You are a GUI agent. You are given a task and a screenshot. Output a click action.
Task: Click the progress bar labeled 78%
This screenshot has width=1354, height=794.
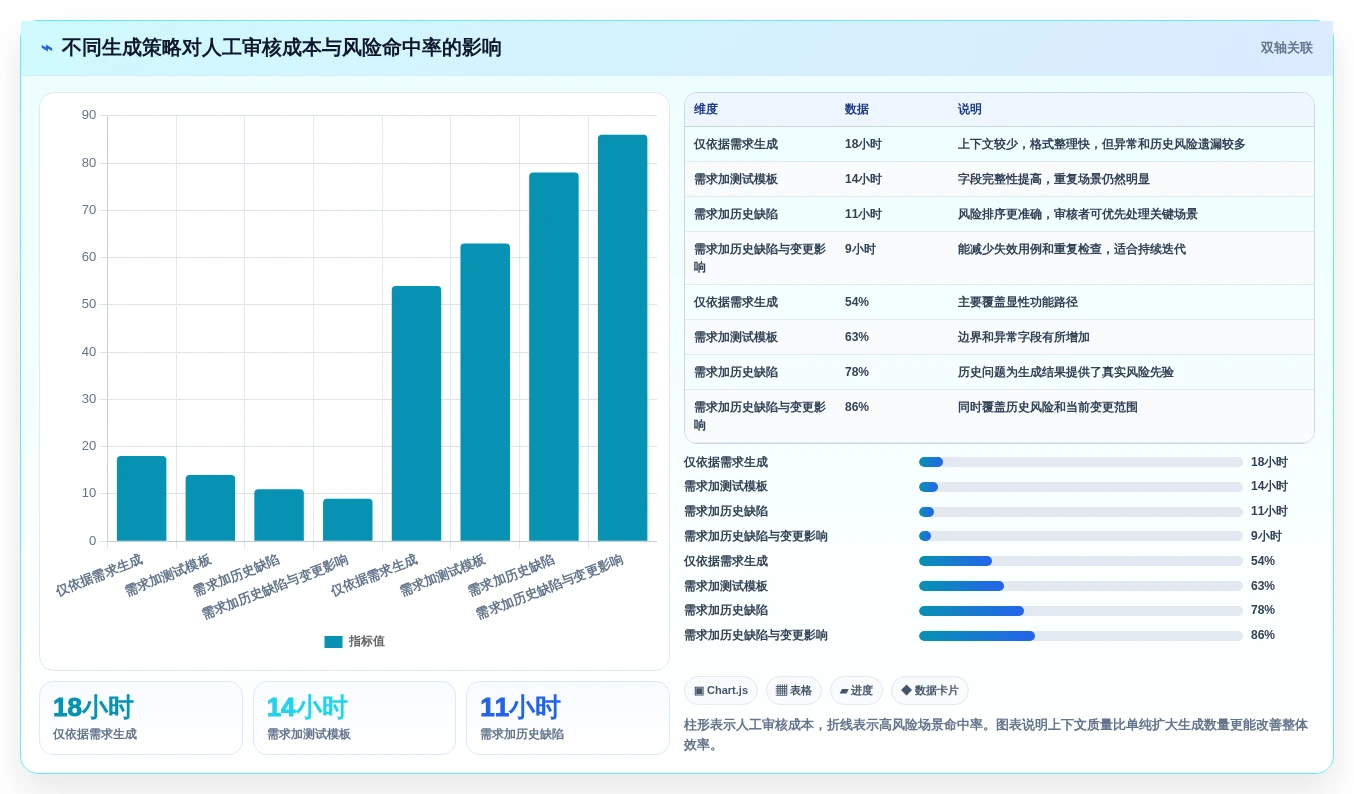[x=1081, y=611]
